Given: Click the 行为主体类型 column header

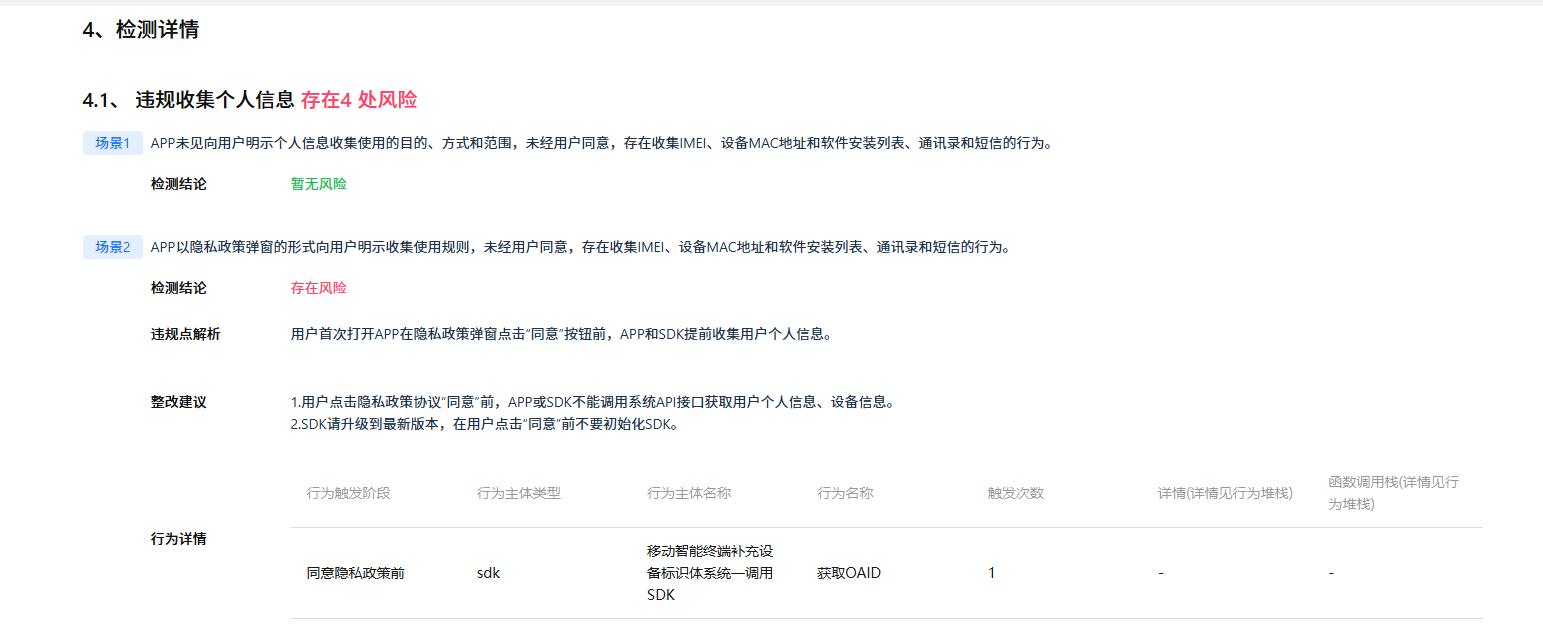Looking at the screenshot, I should click(518, 493).
